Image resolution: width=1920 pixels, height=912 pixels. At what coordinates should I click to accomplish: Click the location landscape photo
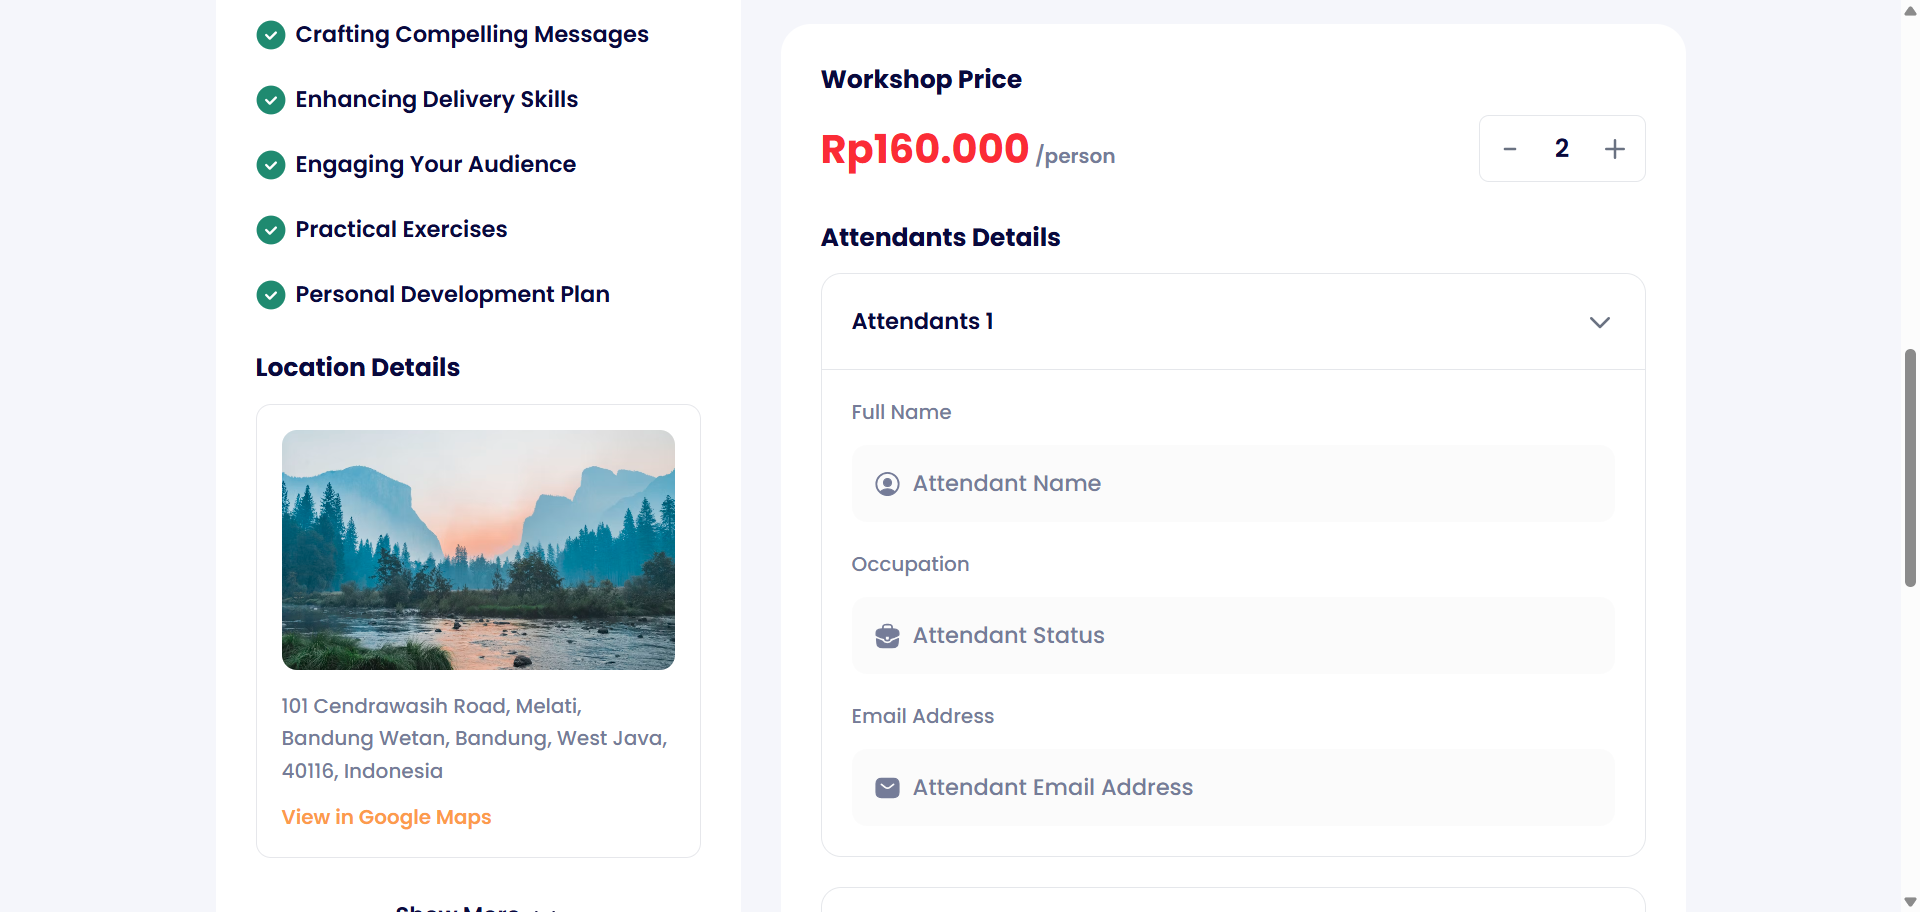478,550
